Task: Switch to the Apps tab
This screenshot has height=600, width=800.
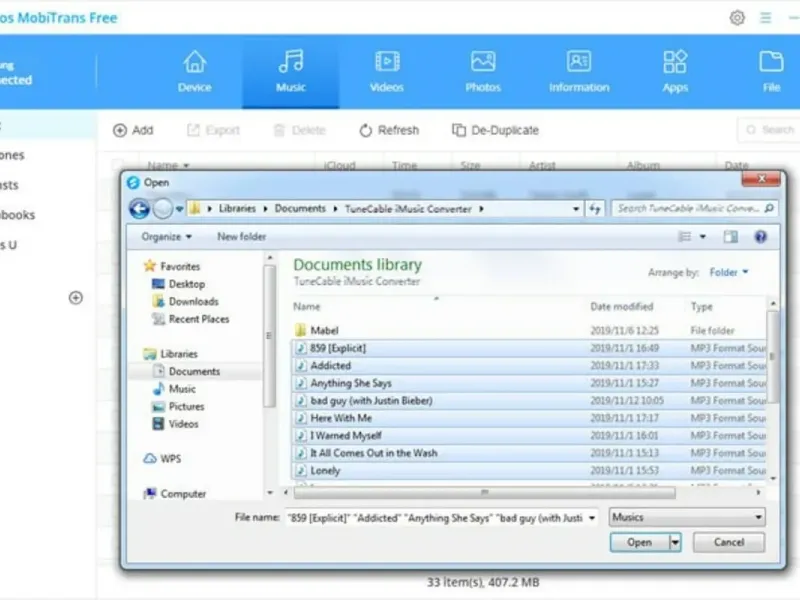Action: (675, 71)
